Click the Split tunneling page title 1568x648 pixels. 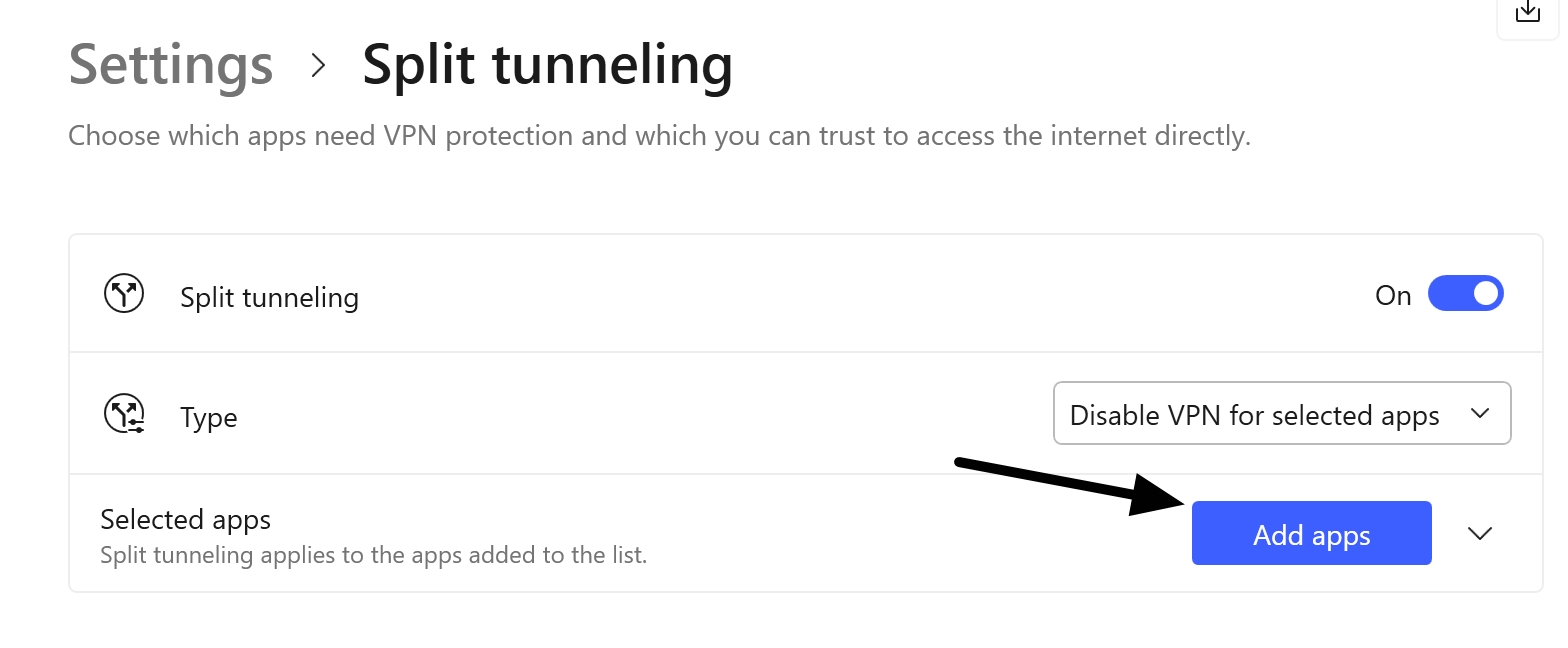546,64
